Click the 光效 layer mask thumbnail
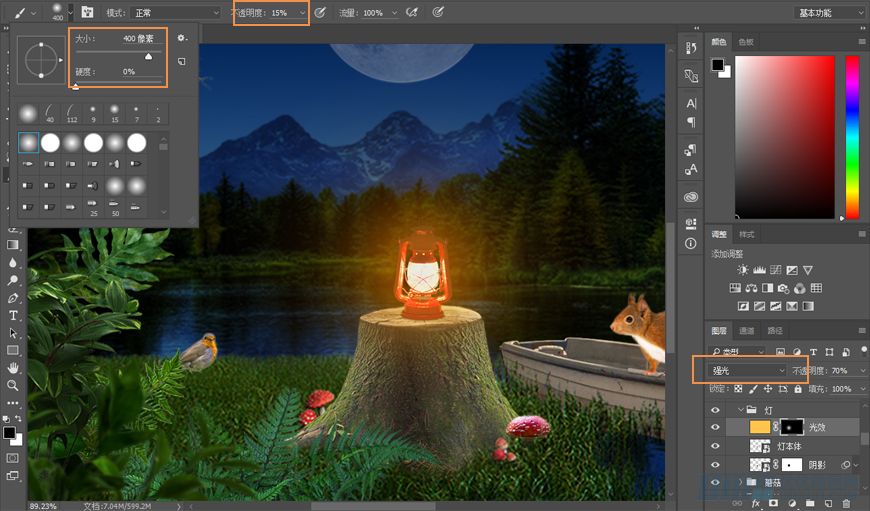This screenshot has height=511, width=870. [x=792, y=427]
